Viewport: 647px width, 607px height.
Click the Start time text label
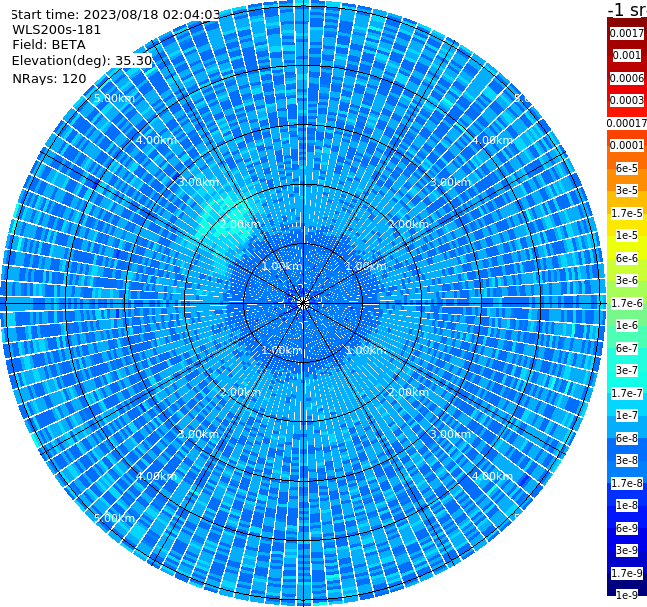[116, 15]
